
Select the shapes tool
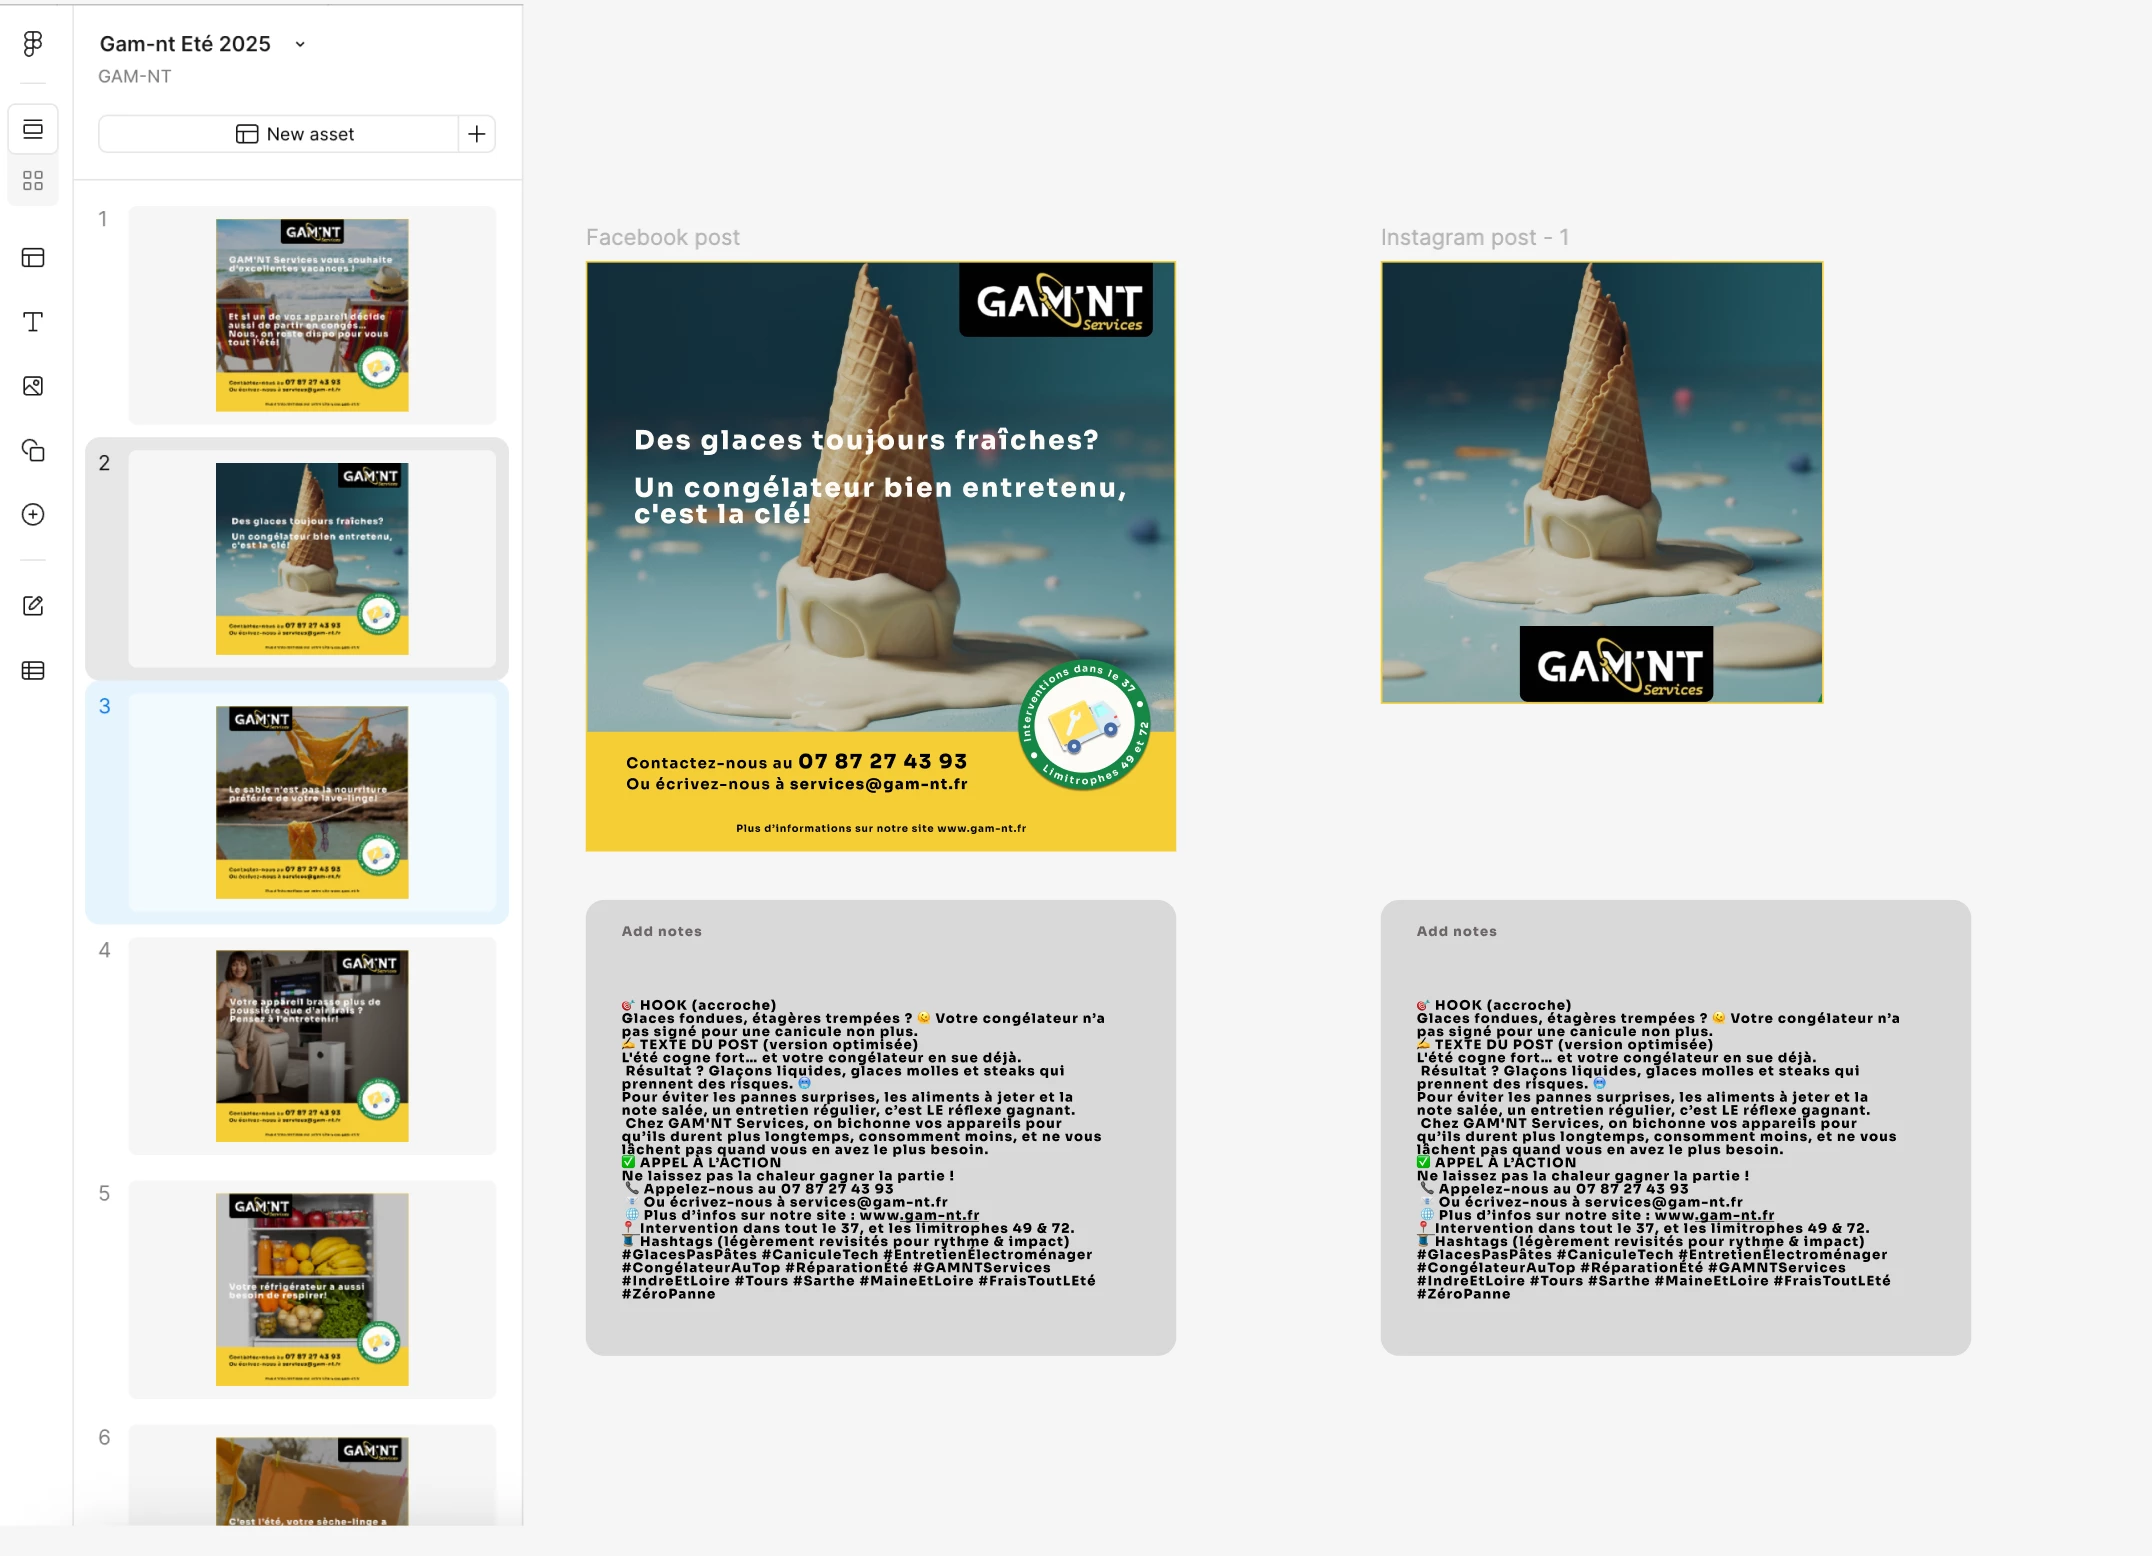33,450
